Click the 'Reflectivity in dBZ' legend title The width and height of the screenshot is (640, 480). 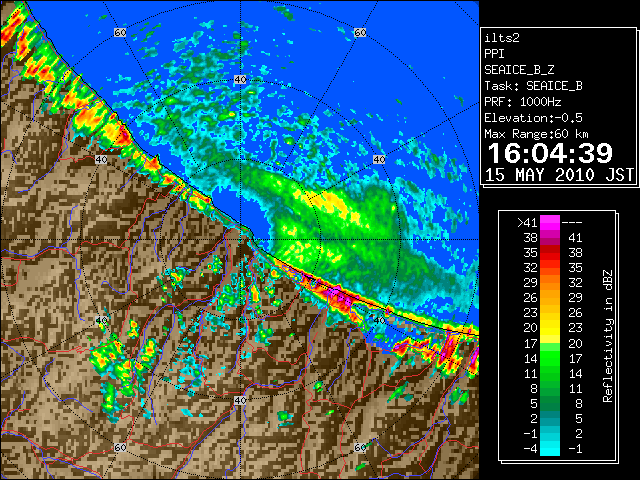coord(608,336)
